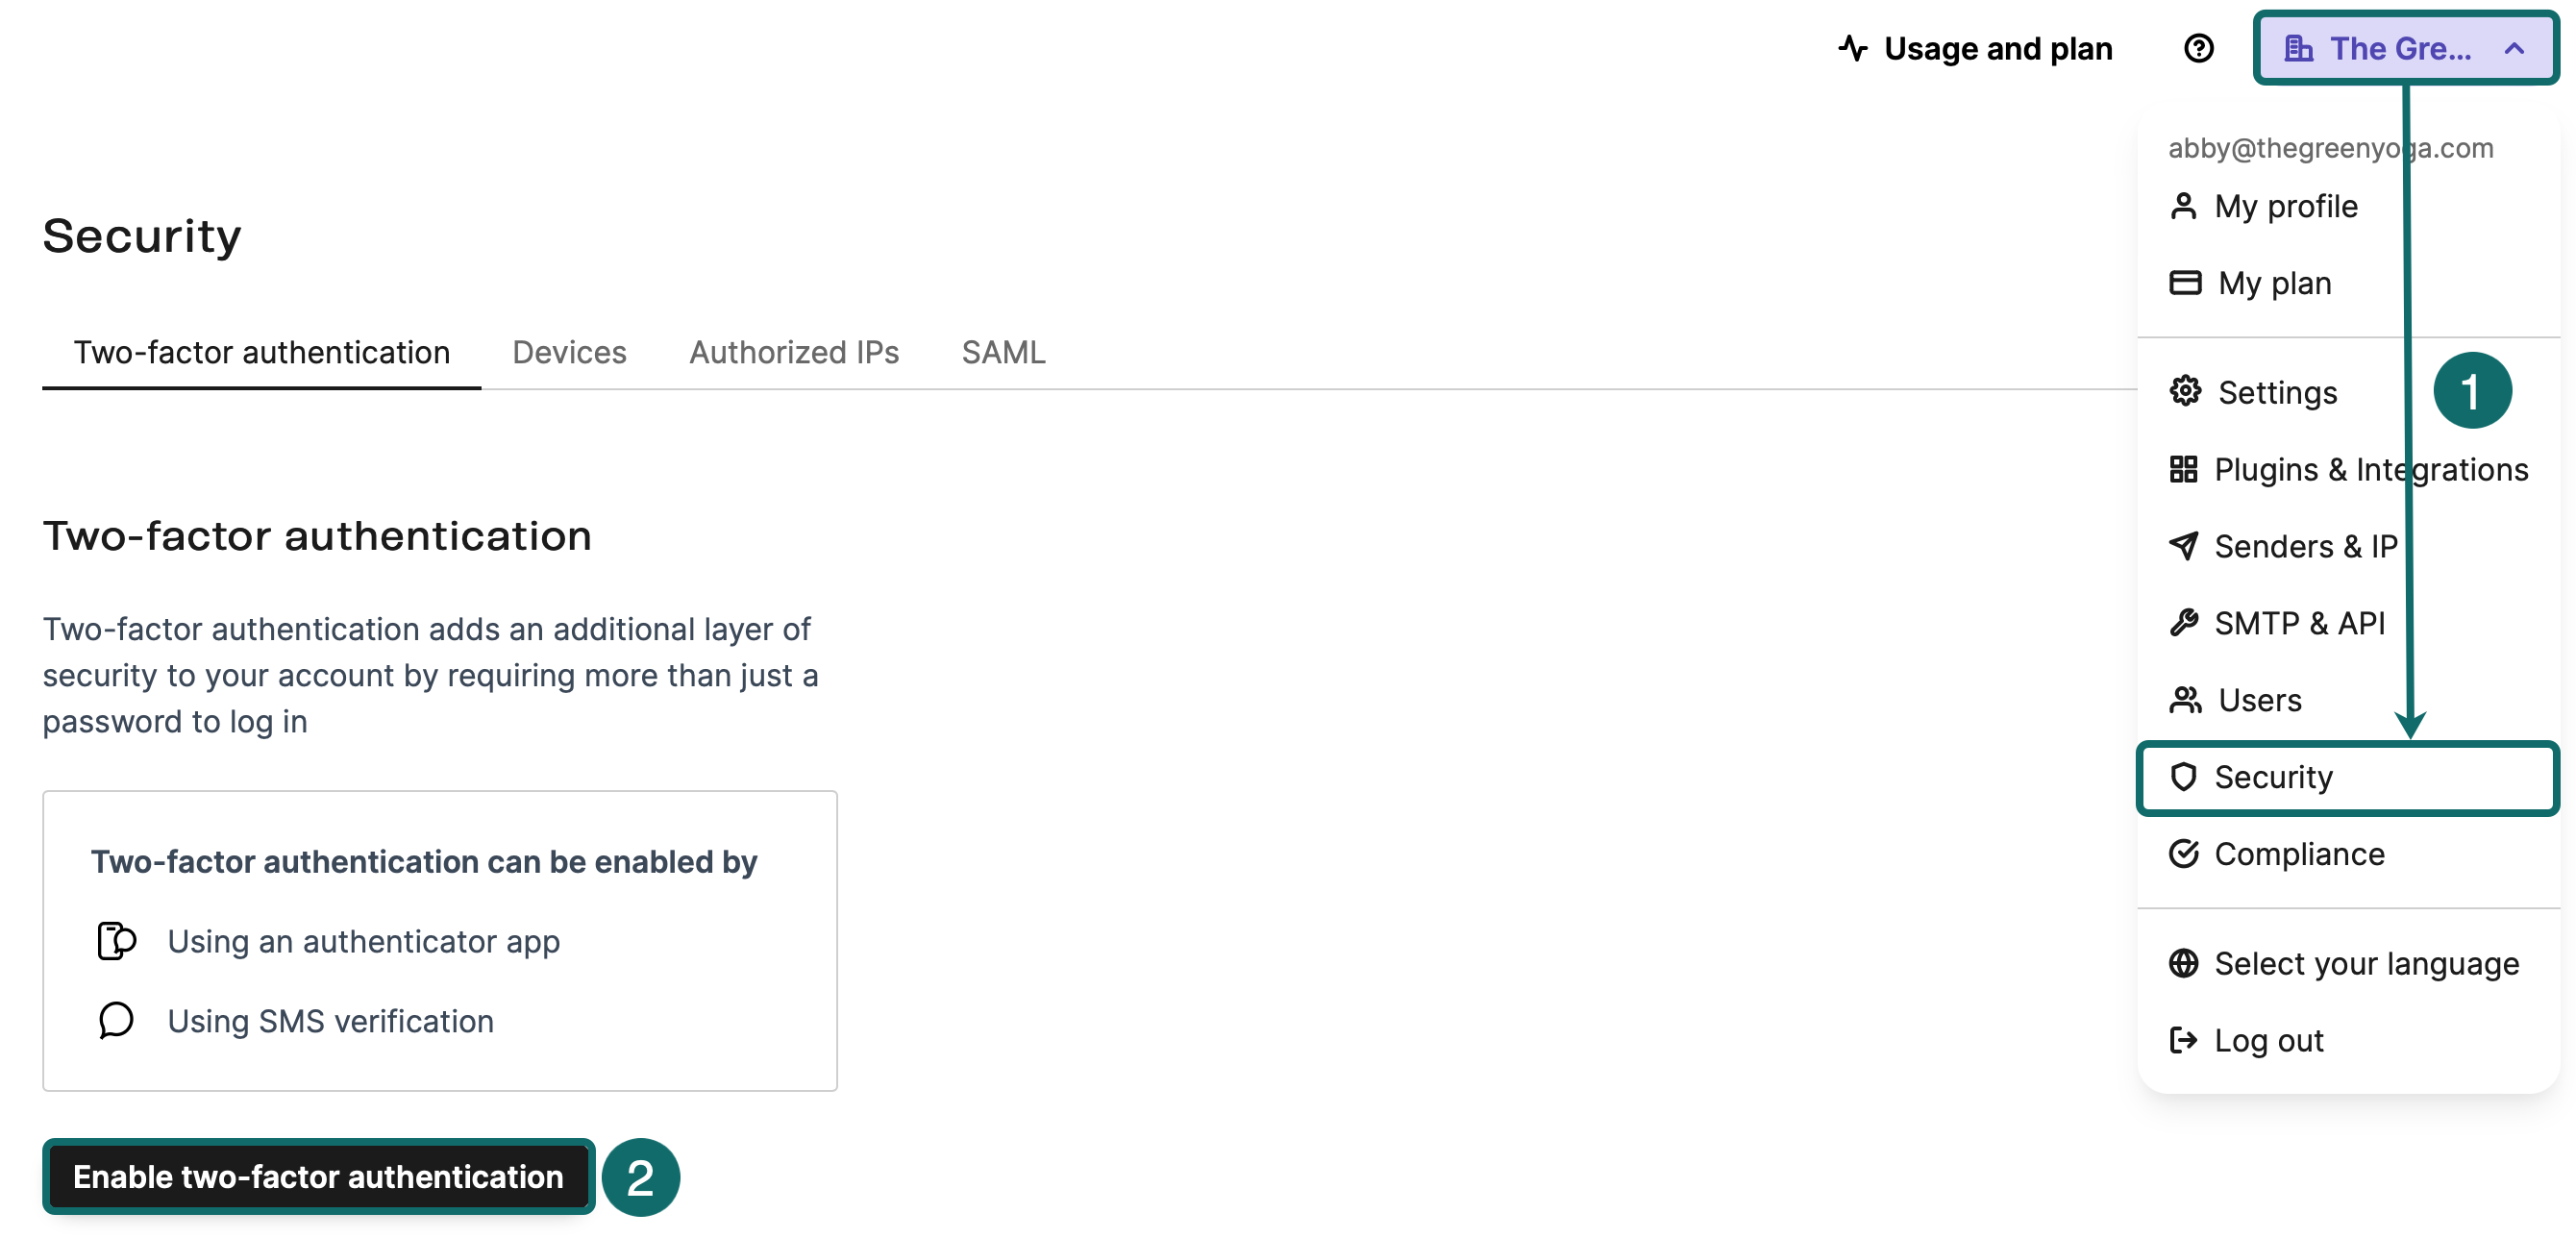Screen dimensions: 2576x1238
Task: Click the Users people icon
Action: pyautogui.click(x=2186, y=699)
